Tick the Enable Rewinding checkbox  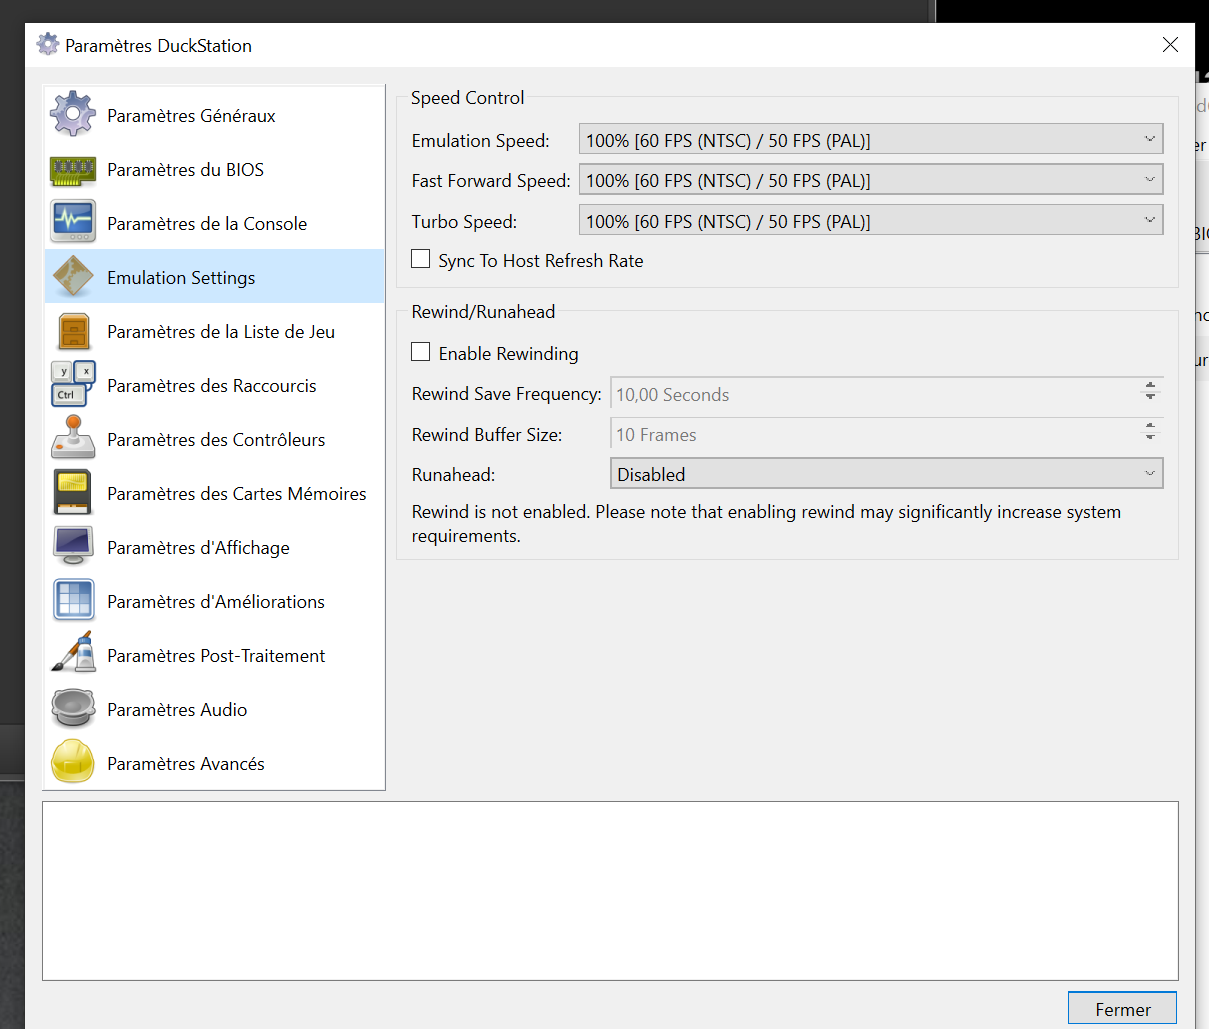click(x=421, y=353)
